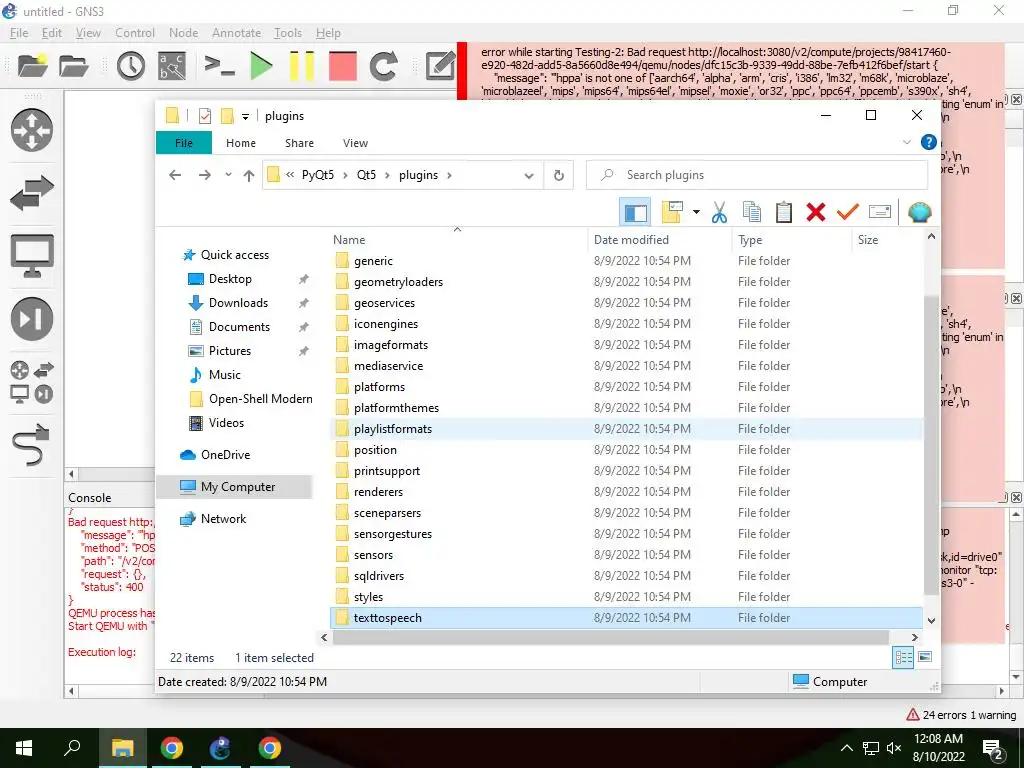
Task: Click the red X Delete icon
Action: 816,212
